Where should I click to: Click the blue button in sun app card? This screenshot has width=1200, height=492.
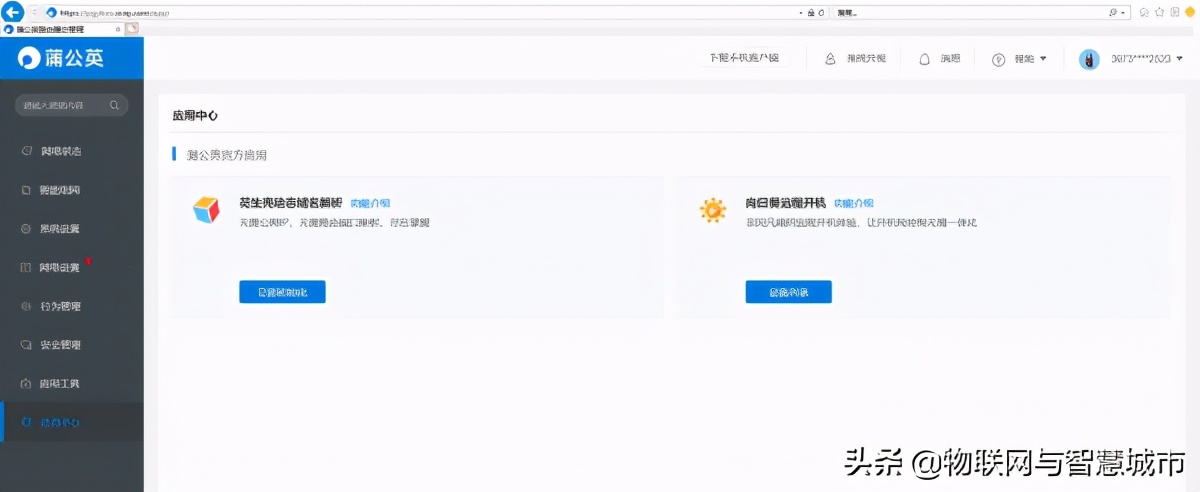[789, 292]
